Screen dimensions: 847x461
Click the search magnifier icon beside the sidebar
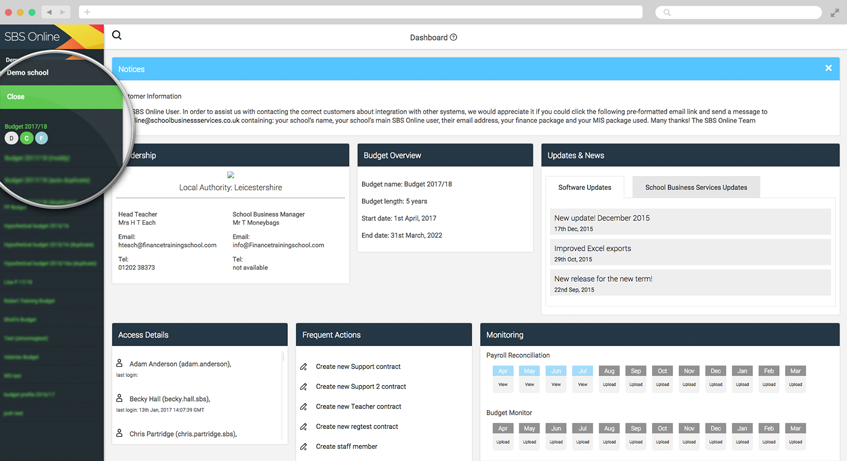tap(117, 36)
